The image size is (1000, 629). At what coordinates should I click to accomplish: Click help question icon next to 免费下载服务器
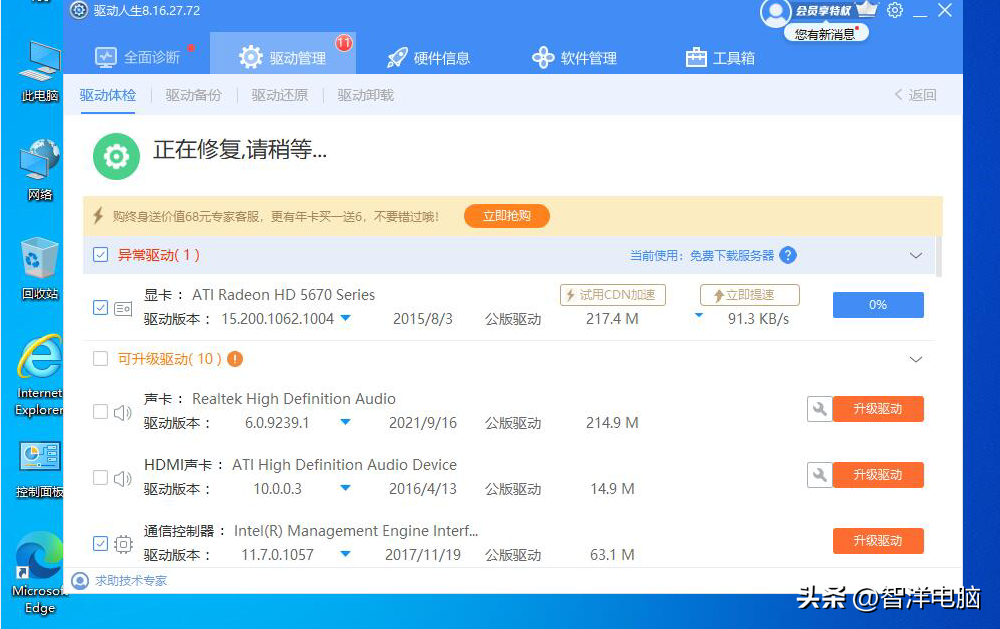pos(788,255)
